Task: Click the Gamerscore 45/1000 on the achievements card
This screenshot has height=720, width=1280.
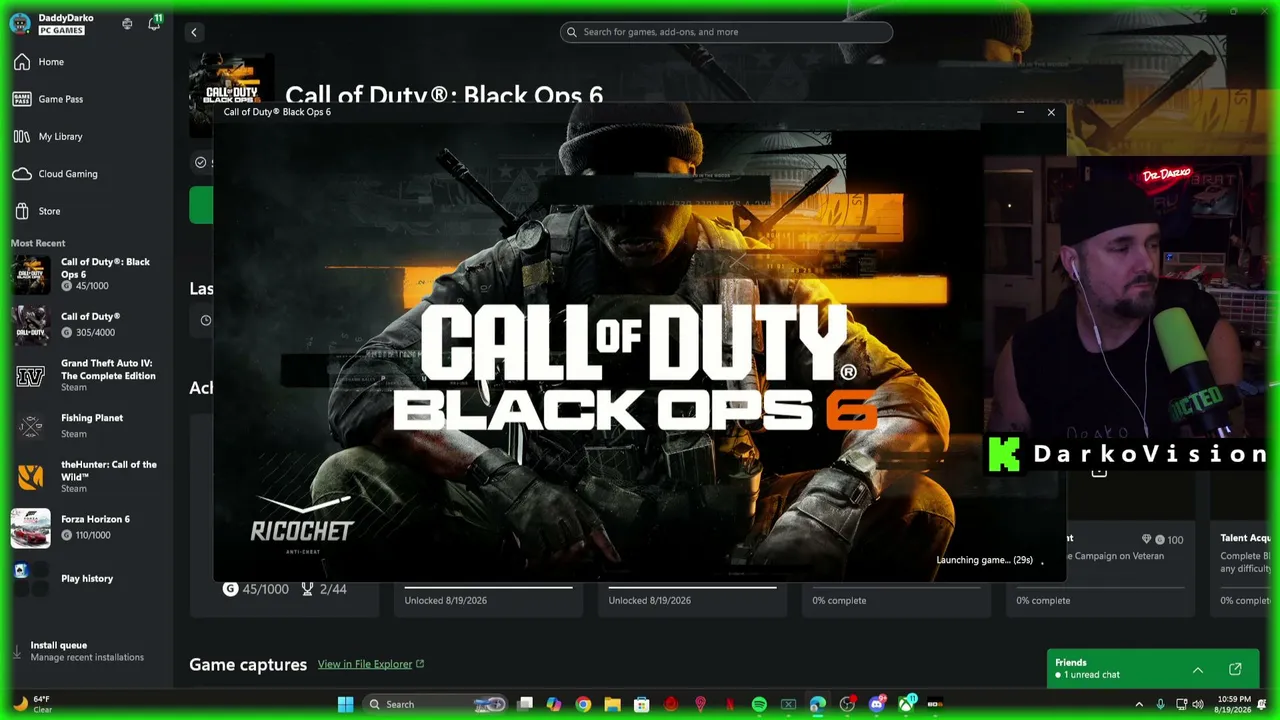Action: coord(256,589)
